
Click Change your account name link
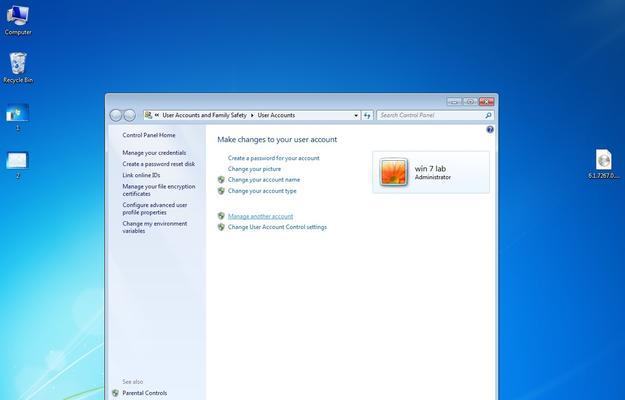pos(264,180)
